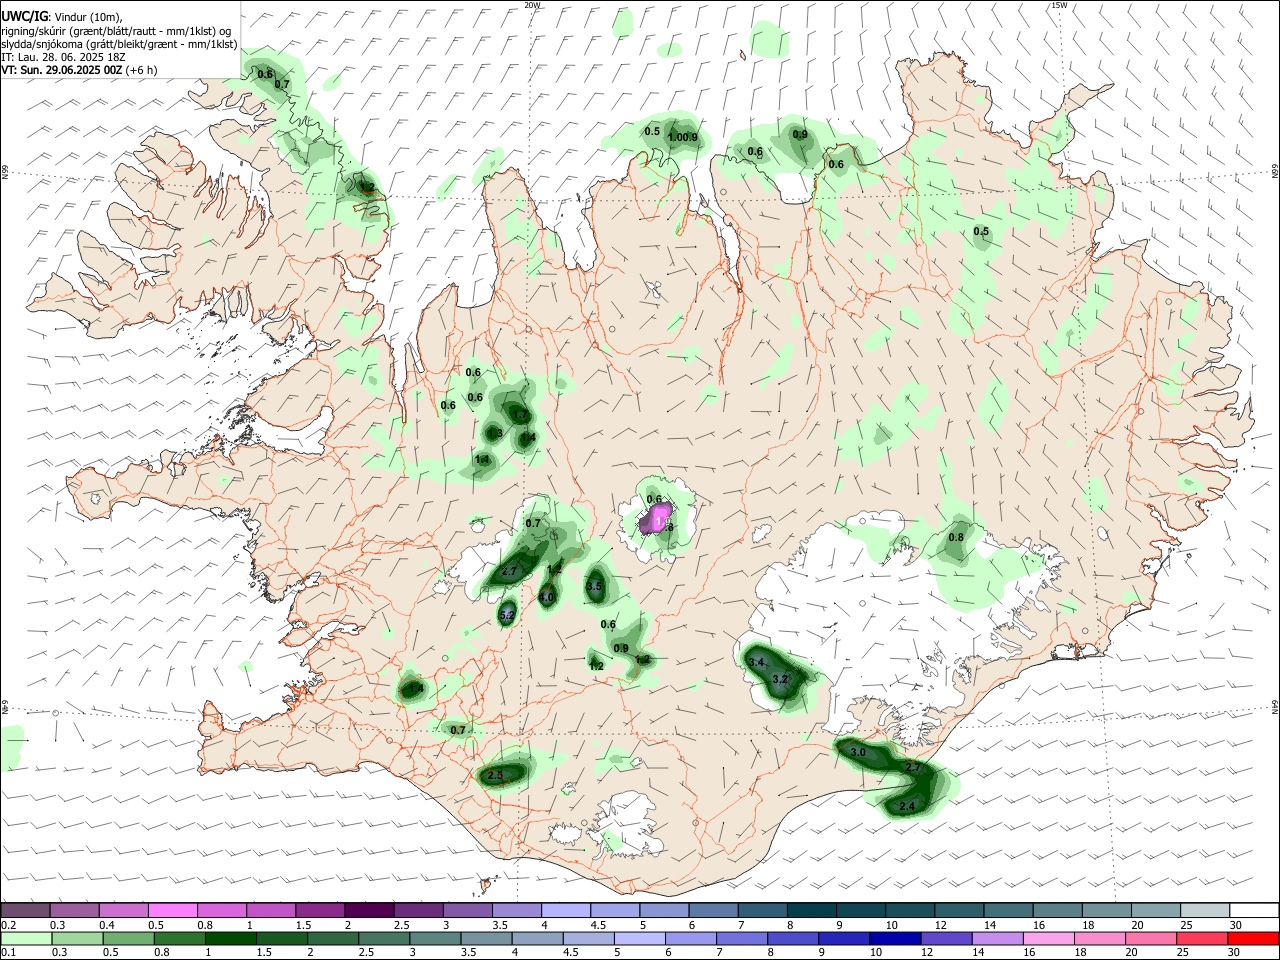Click the dark teal snow swatch between 8 and 9
The image size is (1280, 960).
811,911
